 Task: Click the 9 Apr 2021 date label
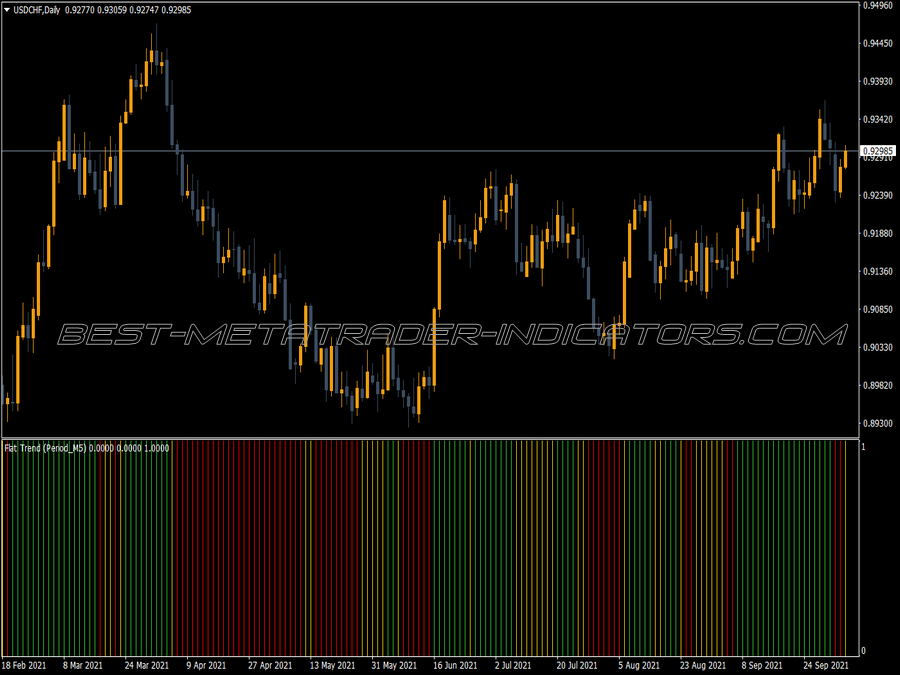coord(206,665)
